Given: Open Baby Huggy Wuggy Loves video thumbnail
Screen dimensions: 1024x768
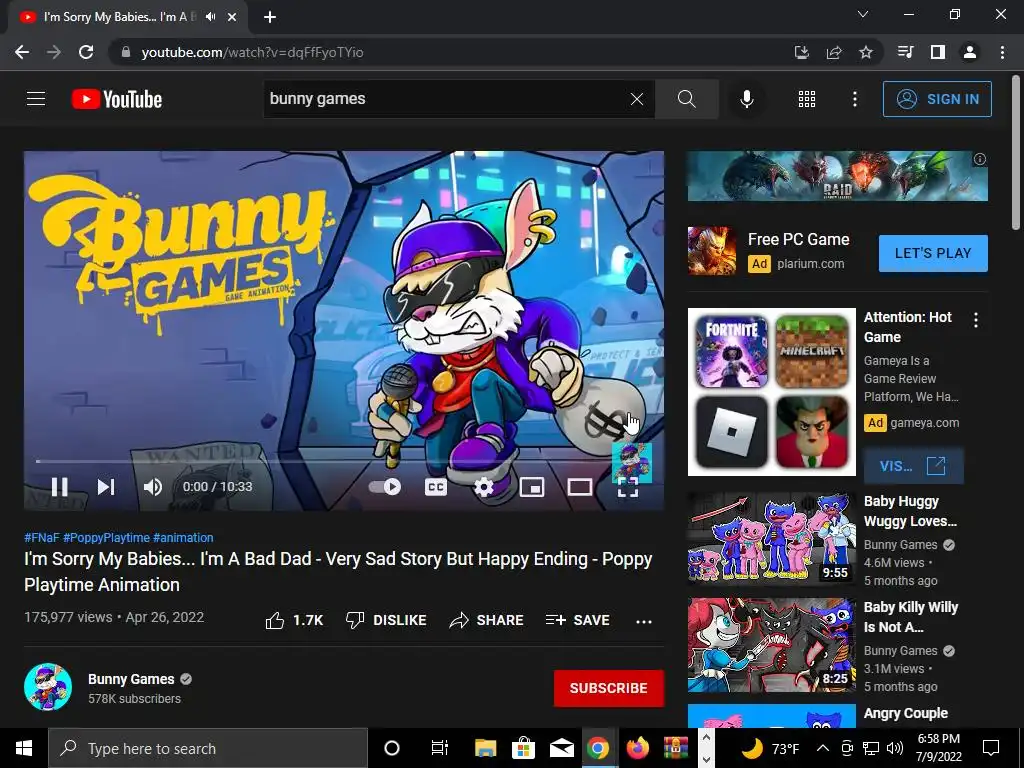Looking at the screenshot, I should pos(771,537).
